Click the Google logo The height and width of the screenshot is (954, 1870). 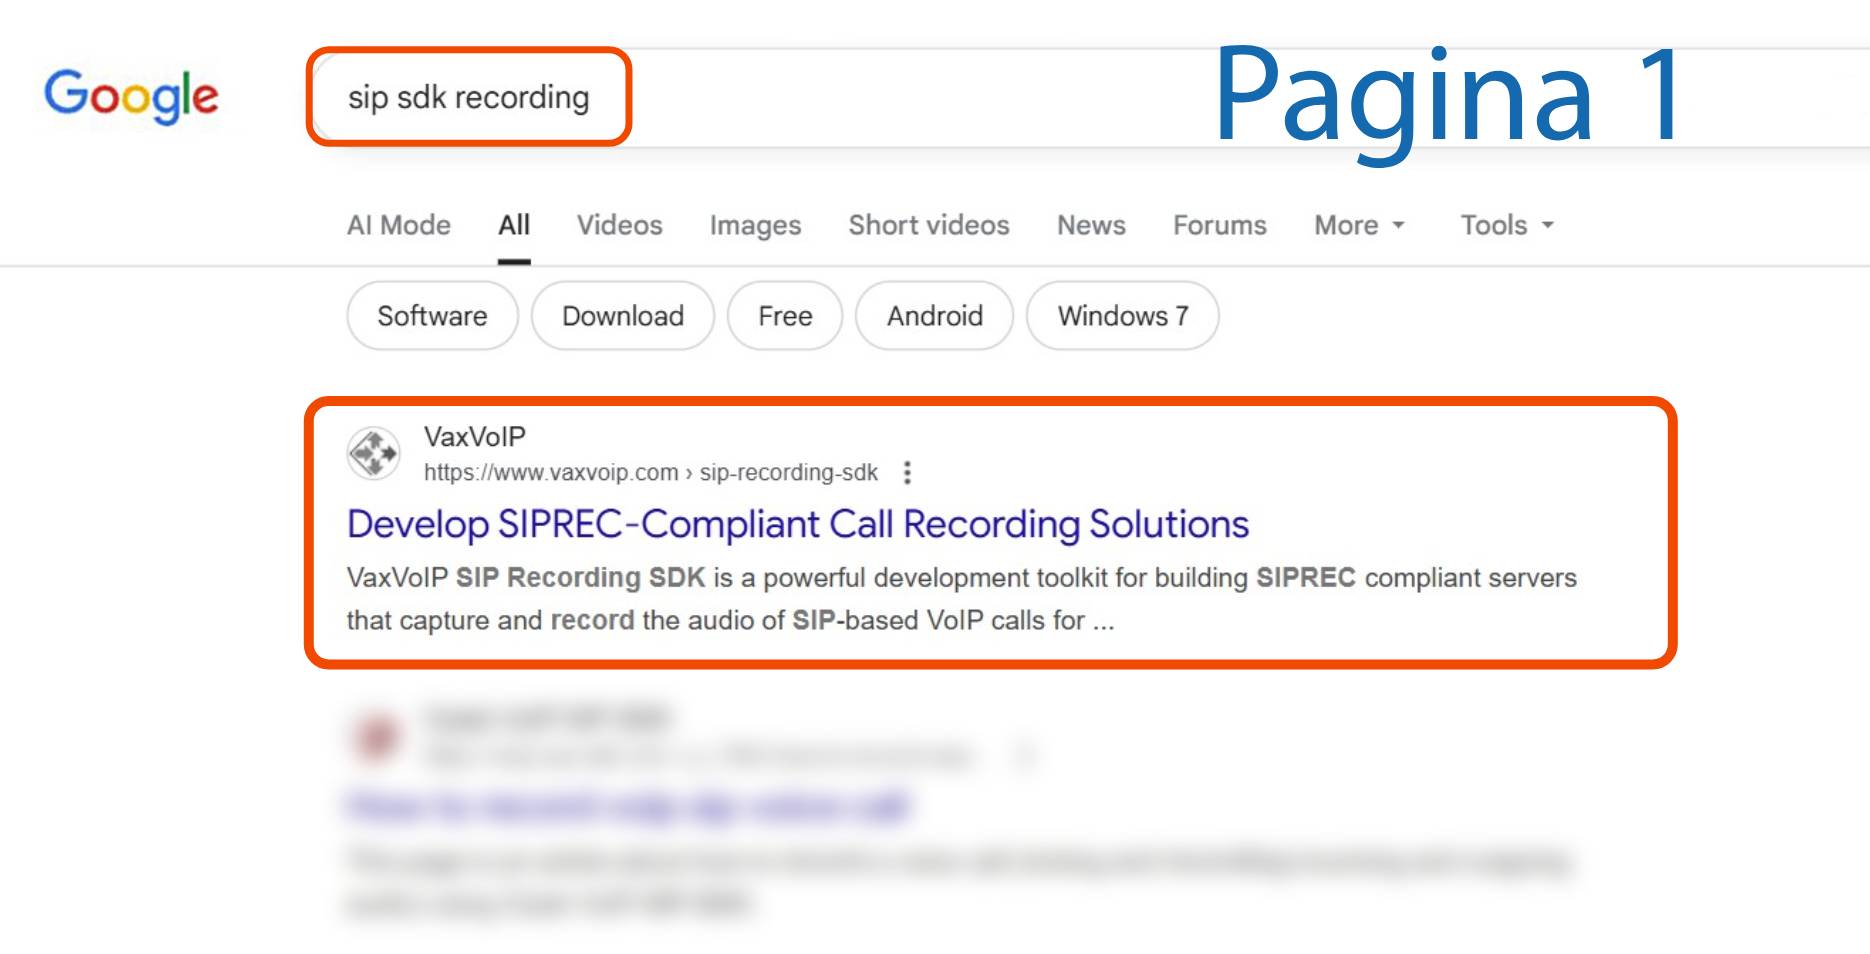click(131, 96)
